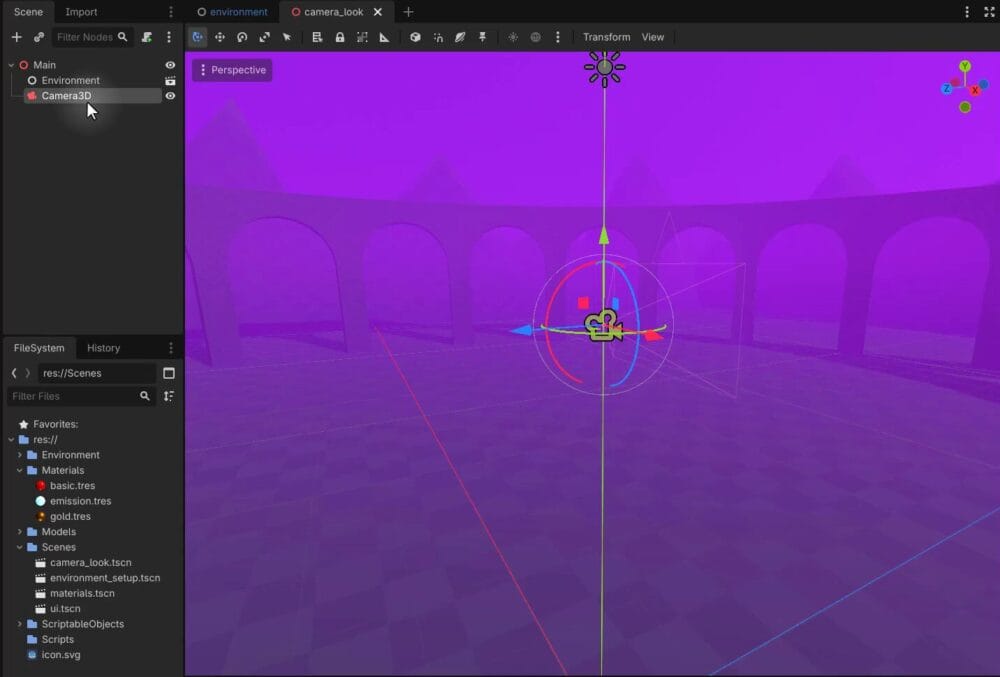Select the FileSystem tab

point(39,348)
